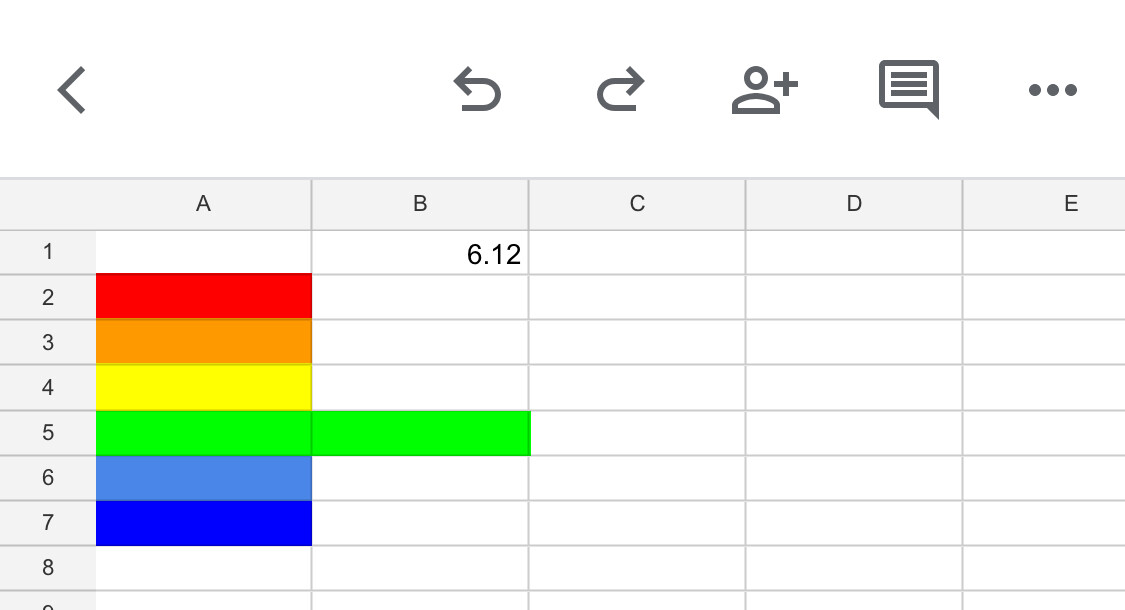Select column B header

coord(420,205)
